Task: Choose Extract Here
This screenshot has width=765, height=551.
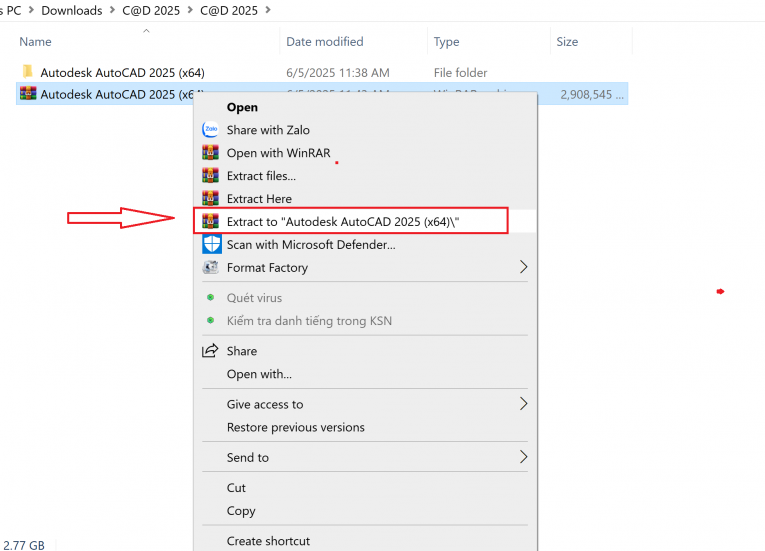Action: pos(259,199)
